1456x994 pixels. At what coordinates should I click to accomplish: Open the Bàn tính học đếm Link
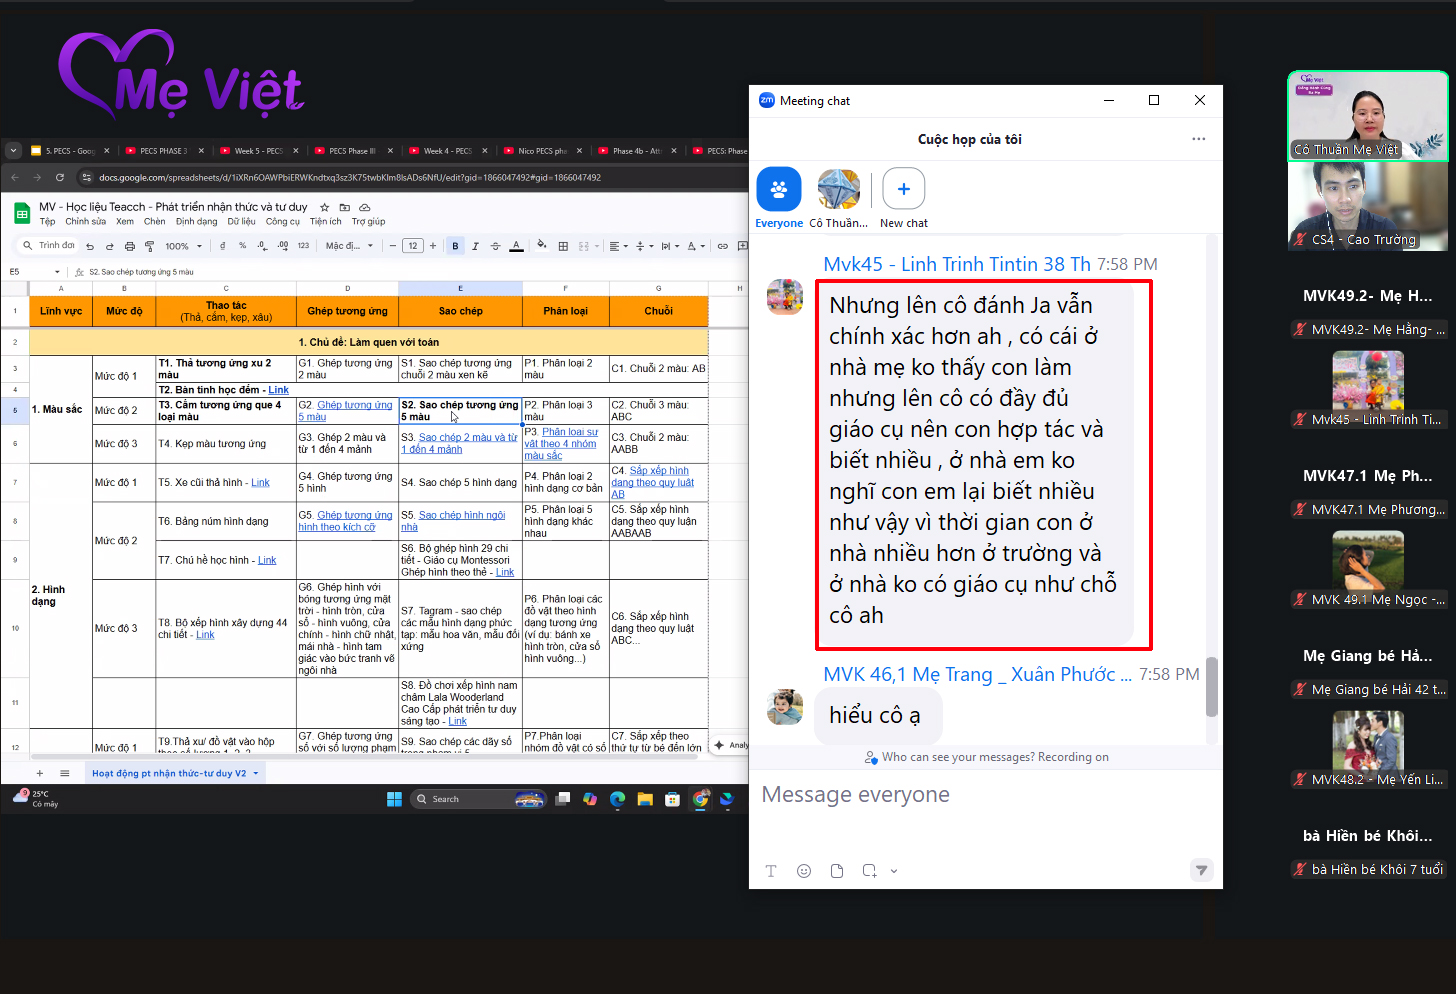(278, 390)
